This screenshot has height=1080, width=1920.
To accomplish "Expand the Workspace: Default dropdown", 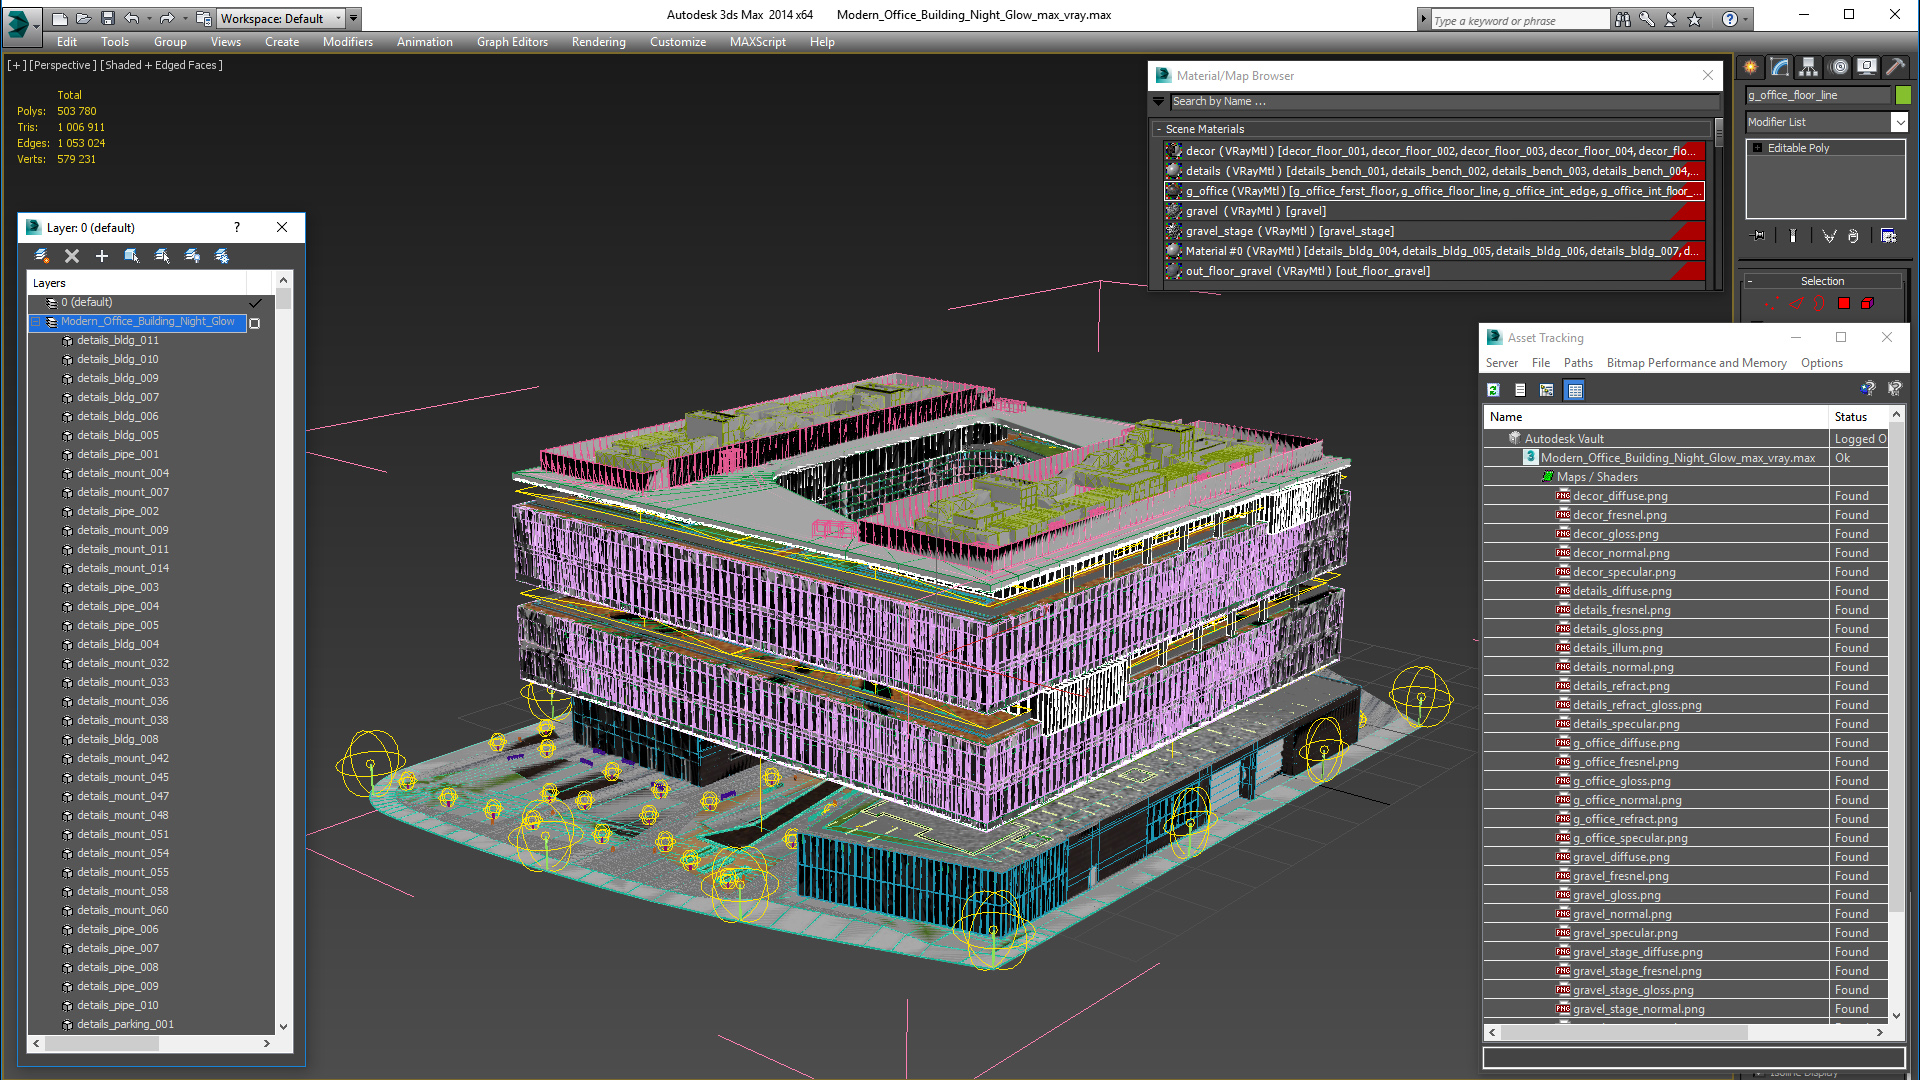I will click(339, 18).
